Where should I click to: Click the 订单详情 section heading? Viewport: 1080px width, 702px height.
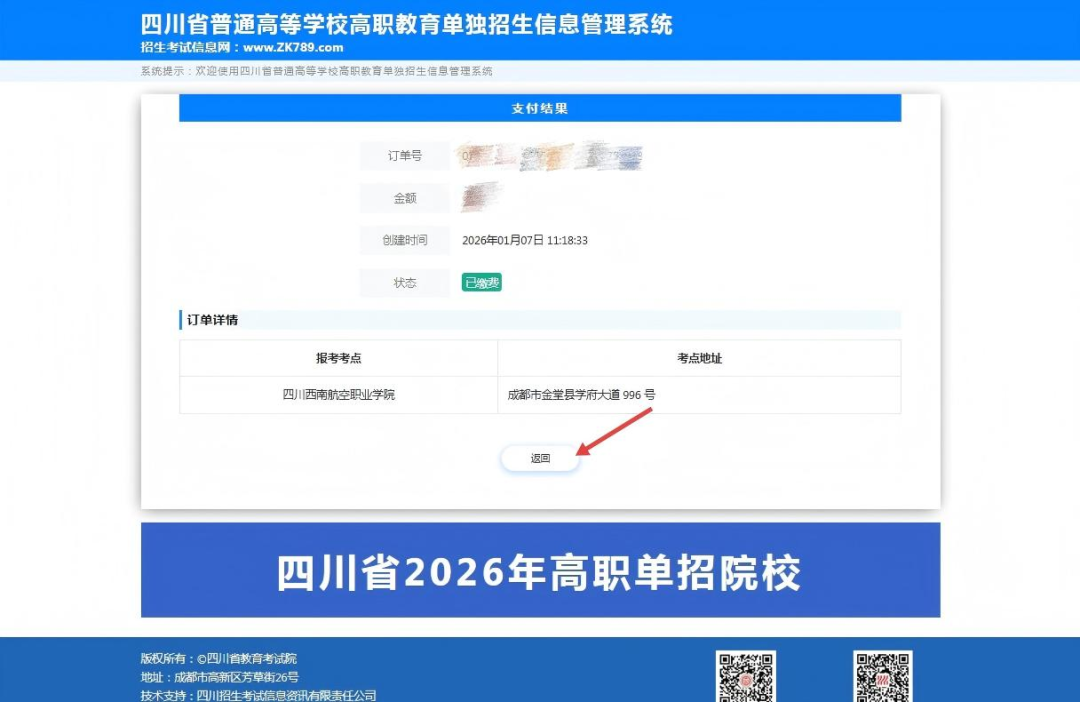[x=213, y=320]
